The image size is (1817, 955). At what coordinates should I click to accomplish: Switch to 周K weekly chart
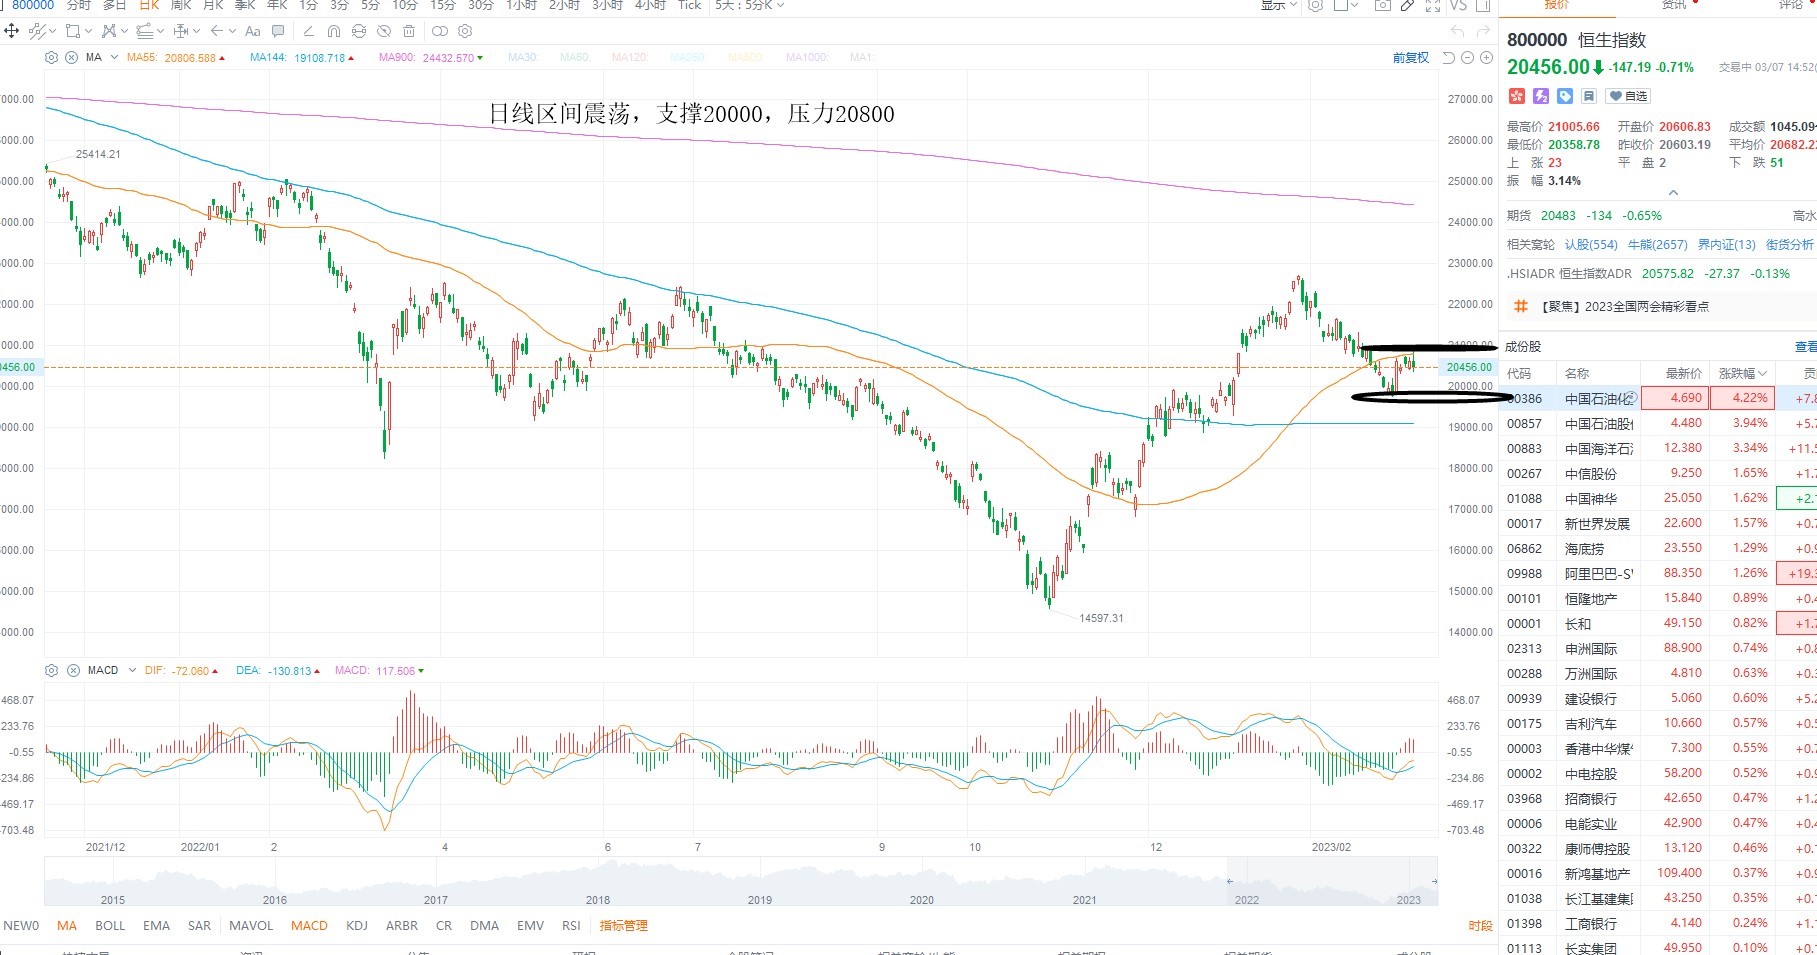(x=181, y=5)
